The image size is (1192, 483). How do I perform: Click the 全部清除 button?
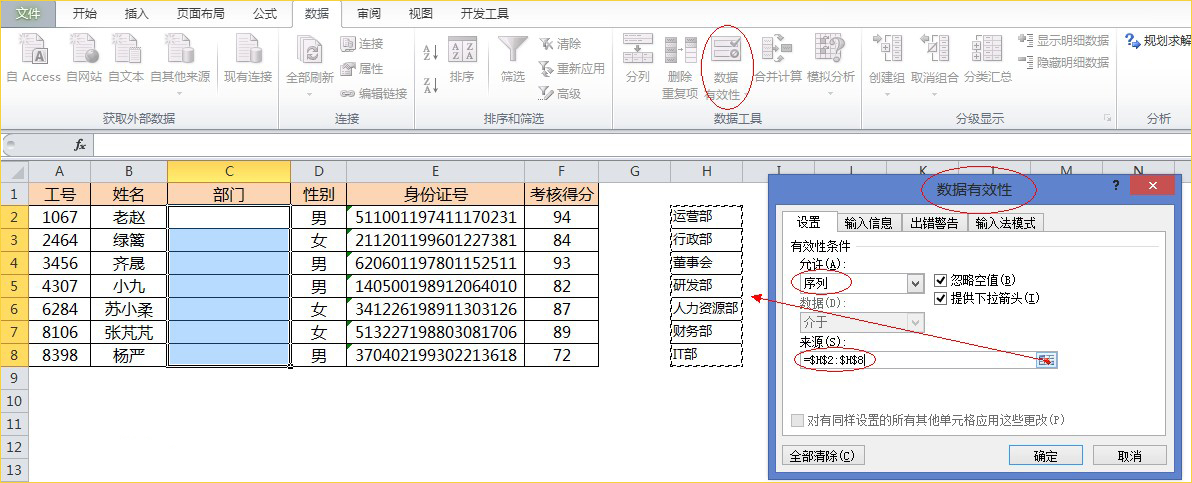823,456
